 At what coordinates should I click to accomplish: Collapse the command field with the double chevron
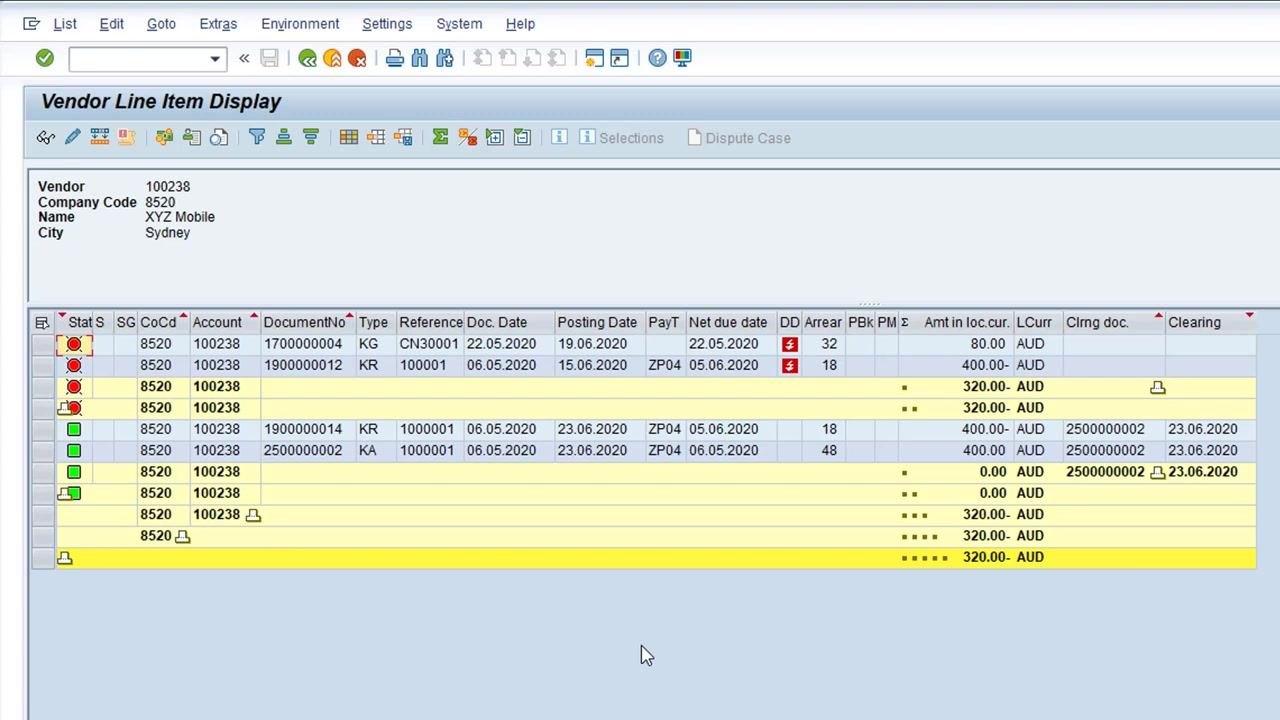click(244, 59)
